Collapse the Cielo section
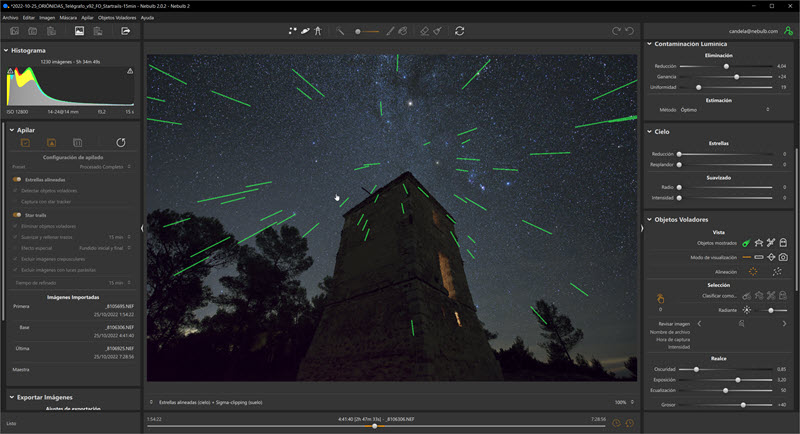 649,132
